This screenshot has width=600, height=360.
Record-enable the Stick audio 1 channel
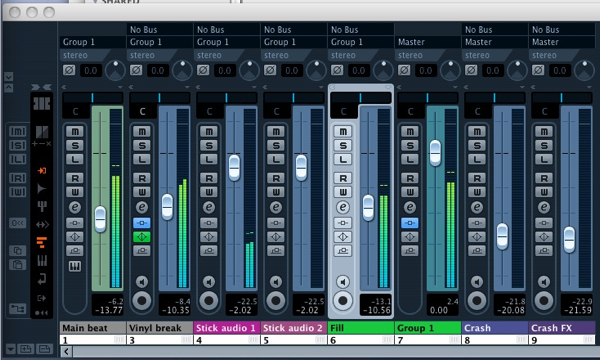[x=209, y=301]
